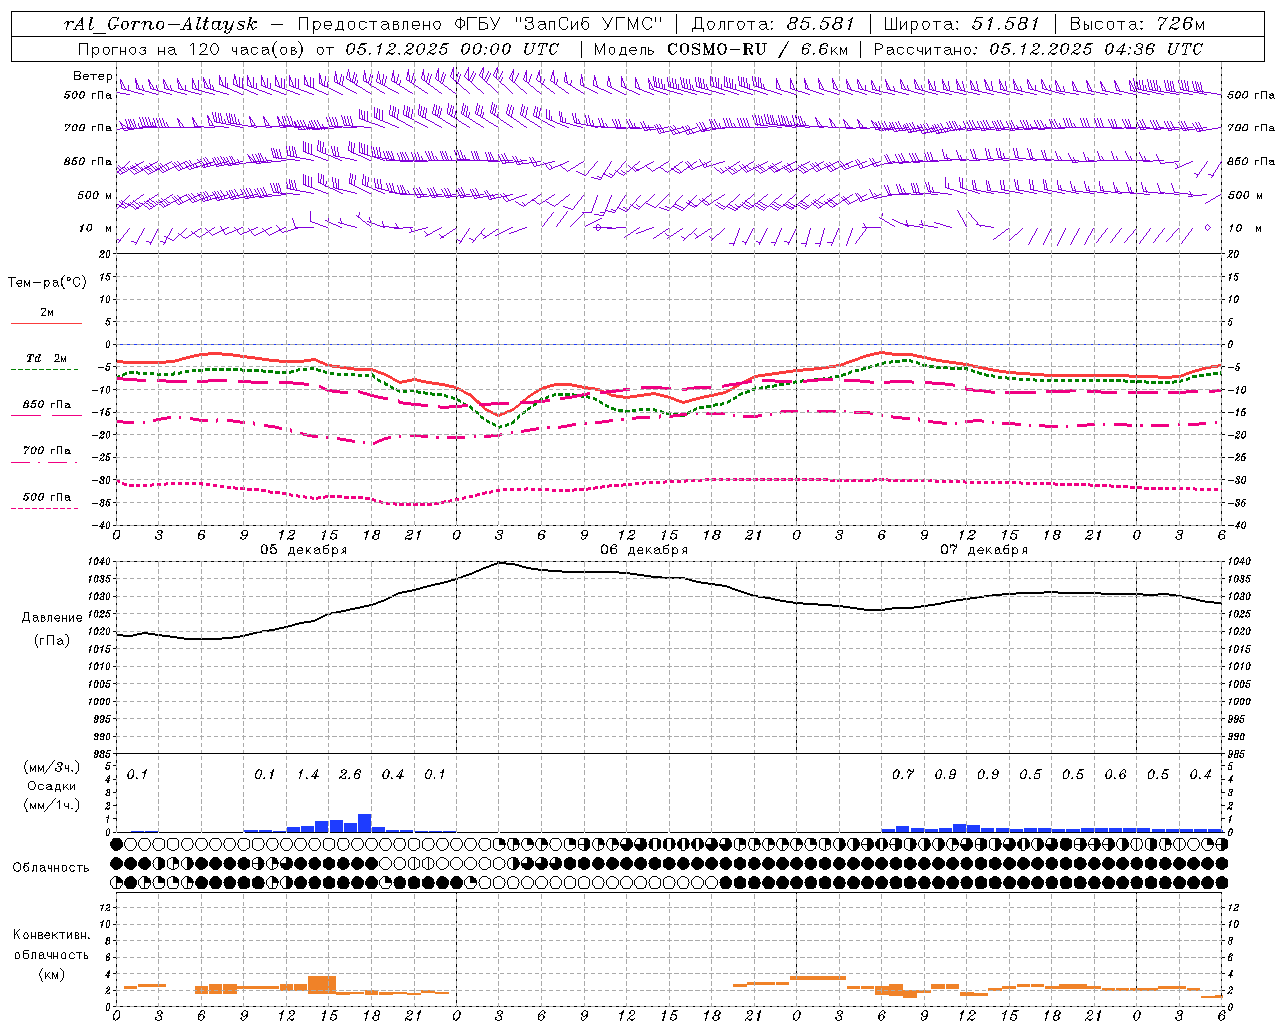Click the 06 декабря date label
1280x1024 pixels.
tap(644, 549)
